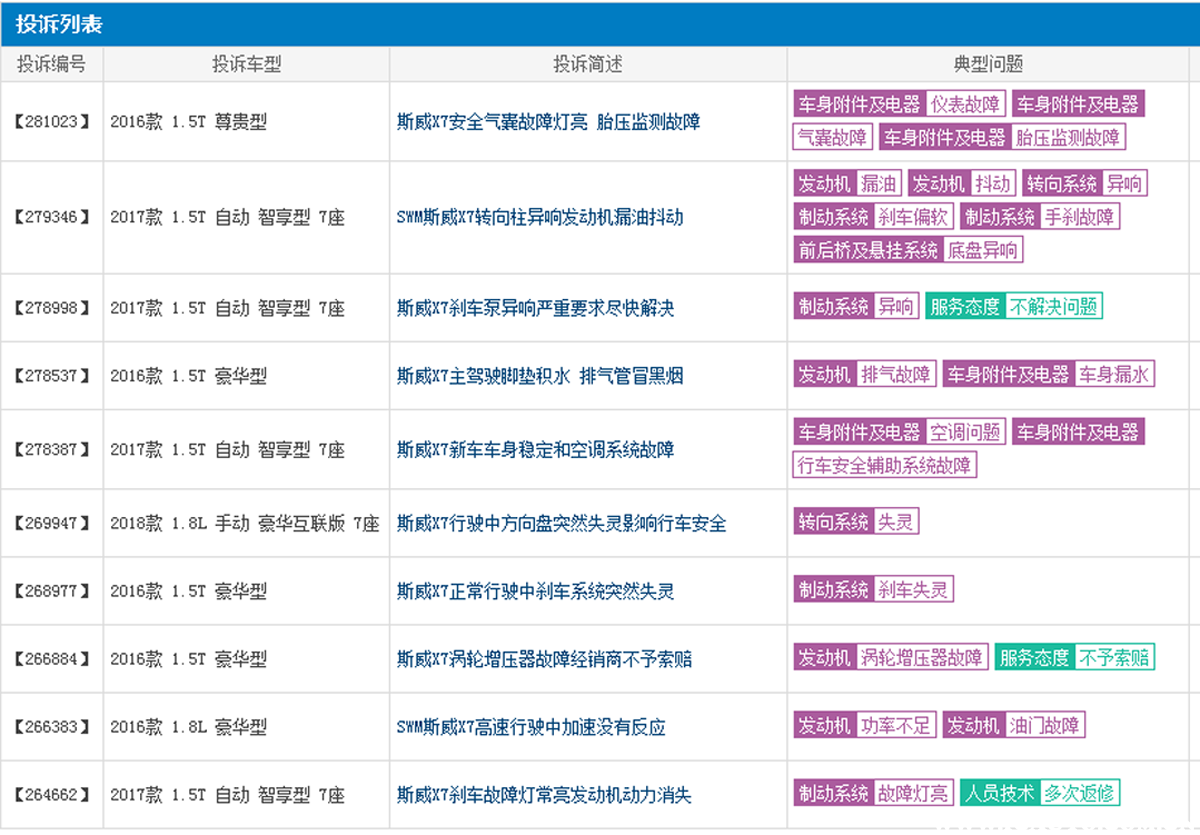Select the 空调问题 tag
Screen dimensions: 1200x835
click(965, 433)
